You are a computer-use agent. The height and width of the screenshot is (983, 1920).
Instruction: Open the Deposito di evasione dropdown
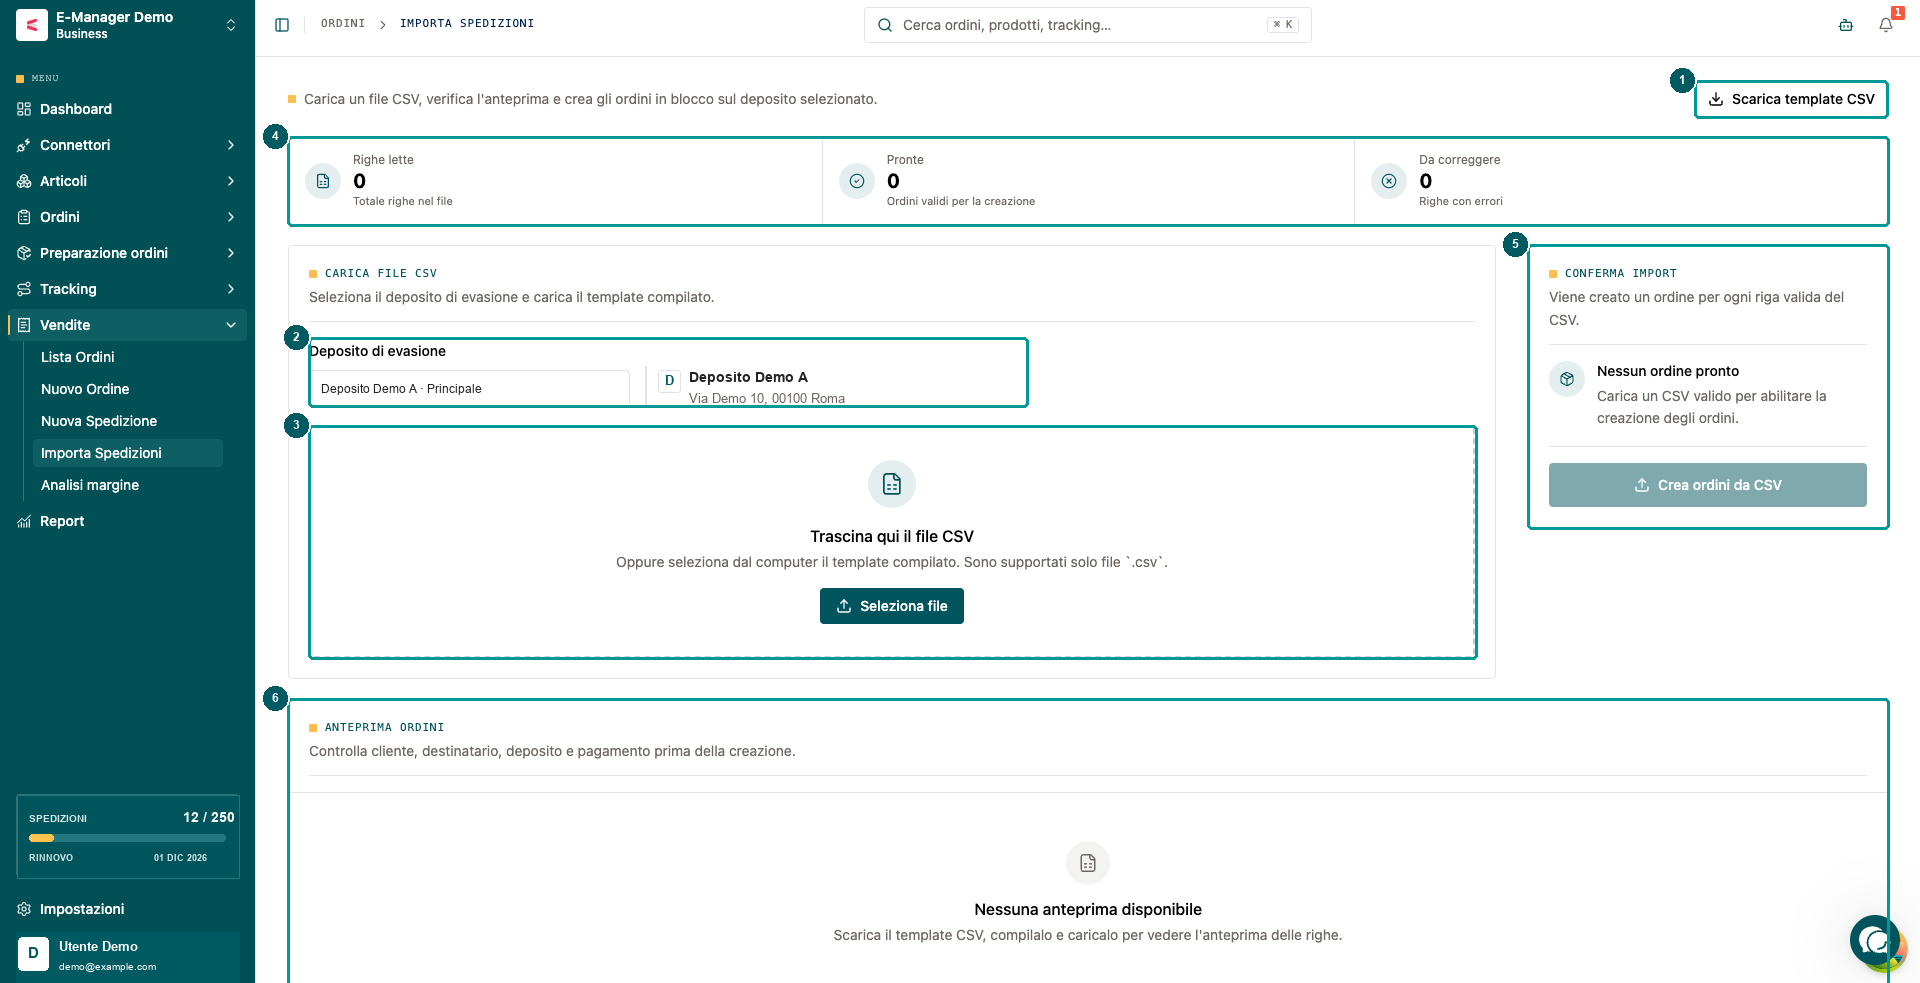click(469, 389)
